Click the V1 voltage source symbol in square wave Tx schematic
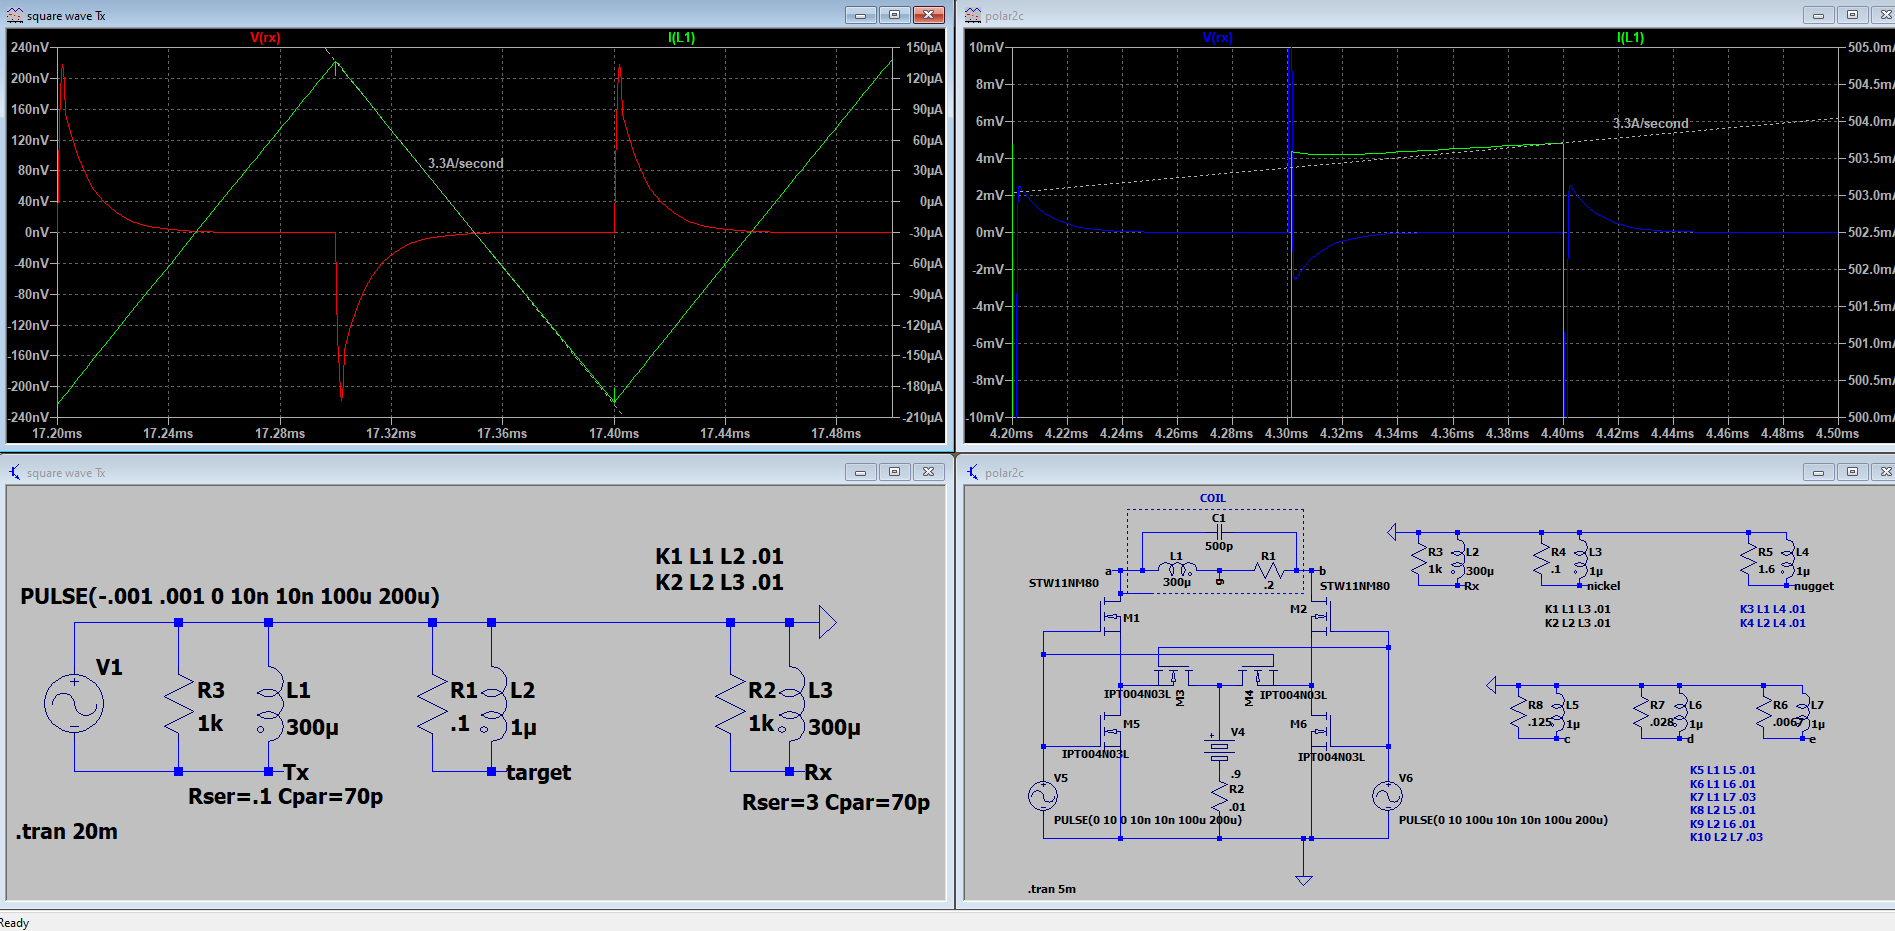 (x=74, y=703)
